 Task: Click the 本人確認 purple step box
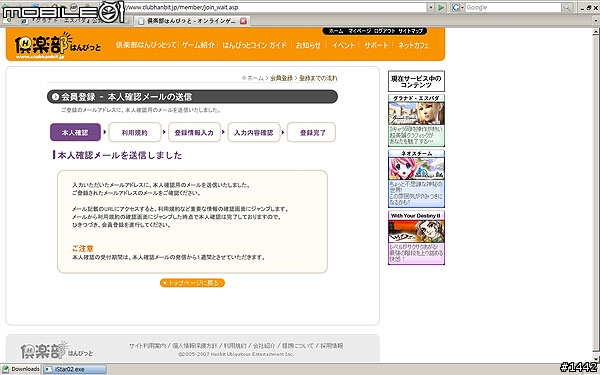[75, 132]
